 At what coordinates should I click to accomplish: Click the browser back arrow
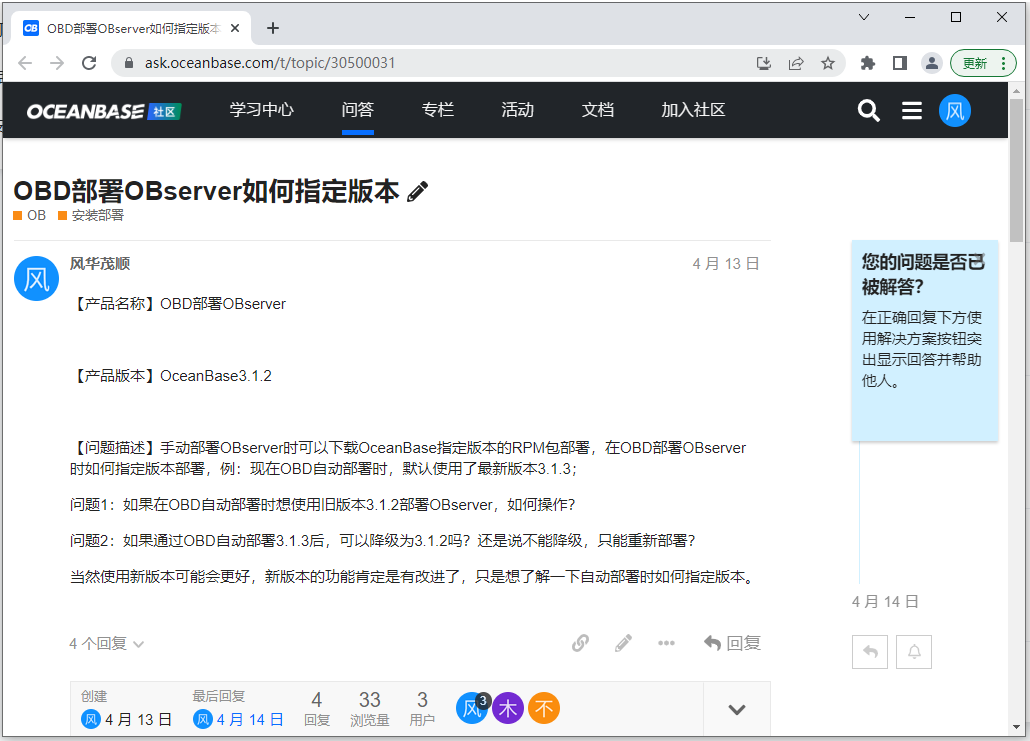point(25,63)
